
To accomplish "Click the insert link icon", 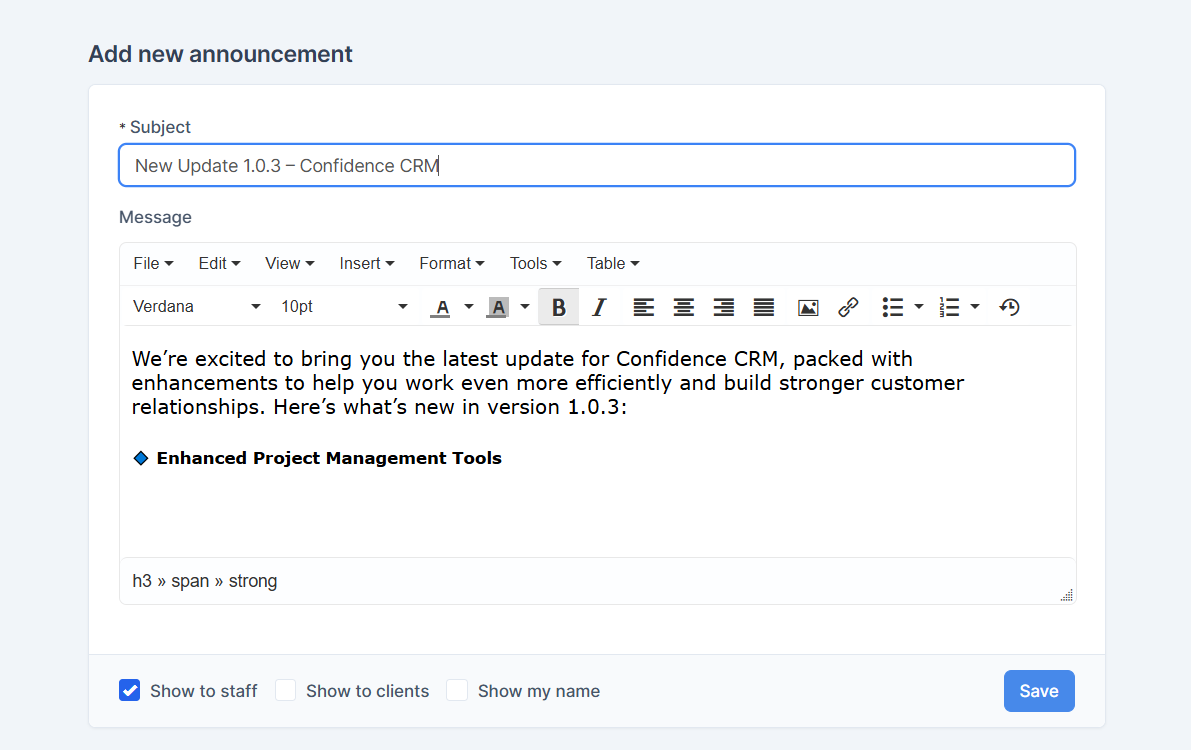I will tap(848, 307).
